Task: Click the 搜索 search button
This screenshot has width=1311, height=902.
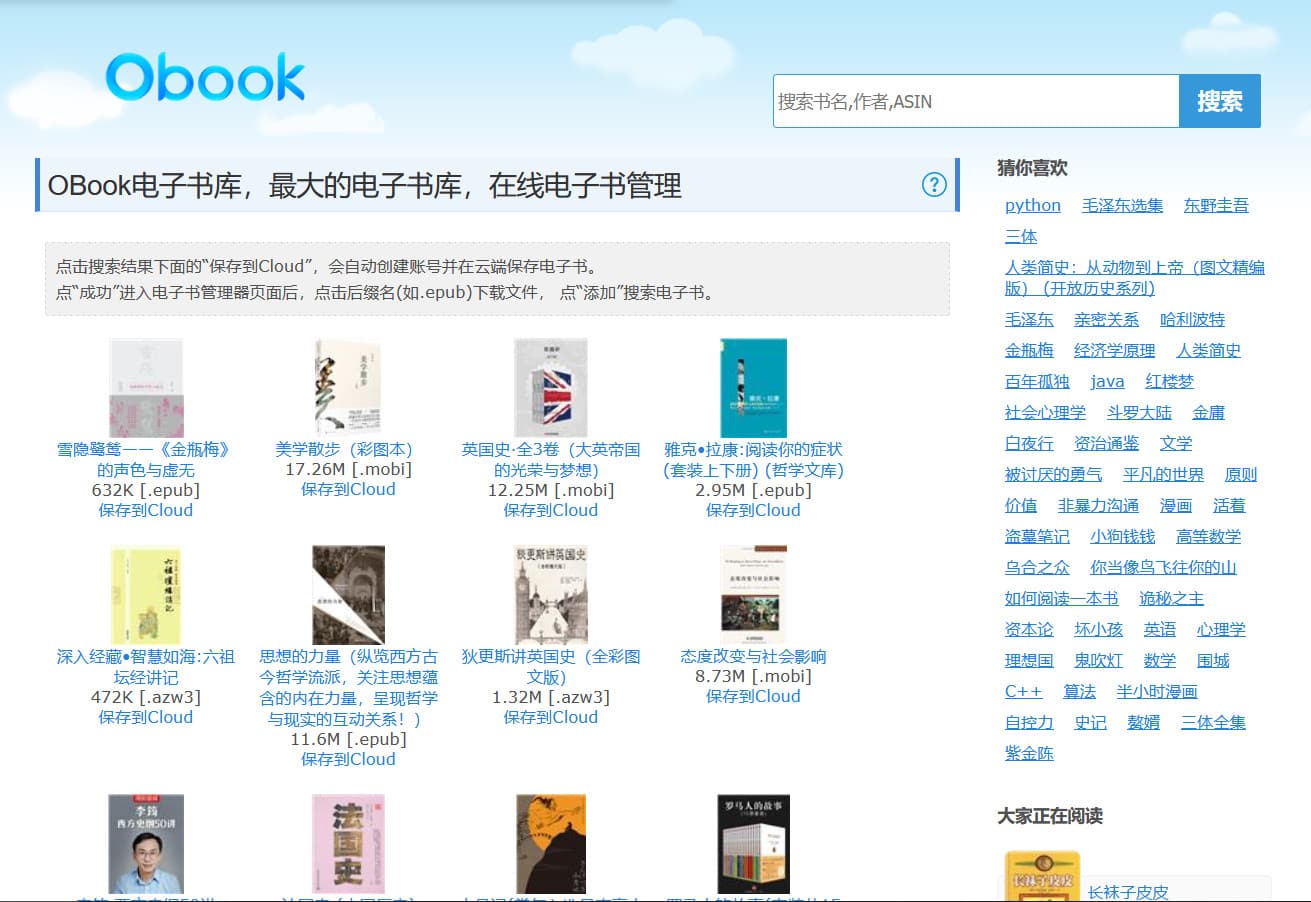Action: (x=1220, y=101)
